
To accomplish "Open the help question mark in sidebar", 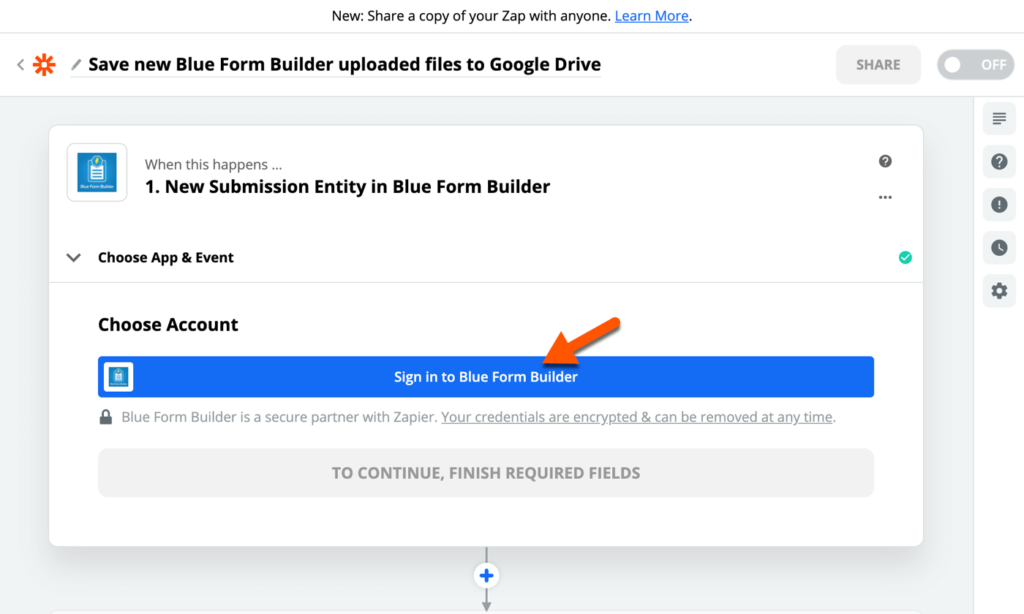I will click(x=999, y=161).
